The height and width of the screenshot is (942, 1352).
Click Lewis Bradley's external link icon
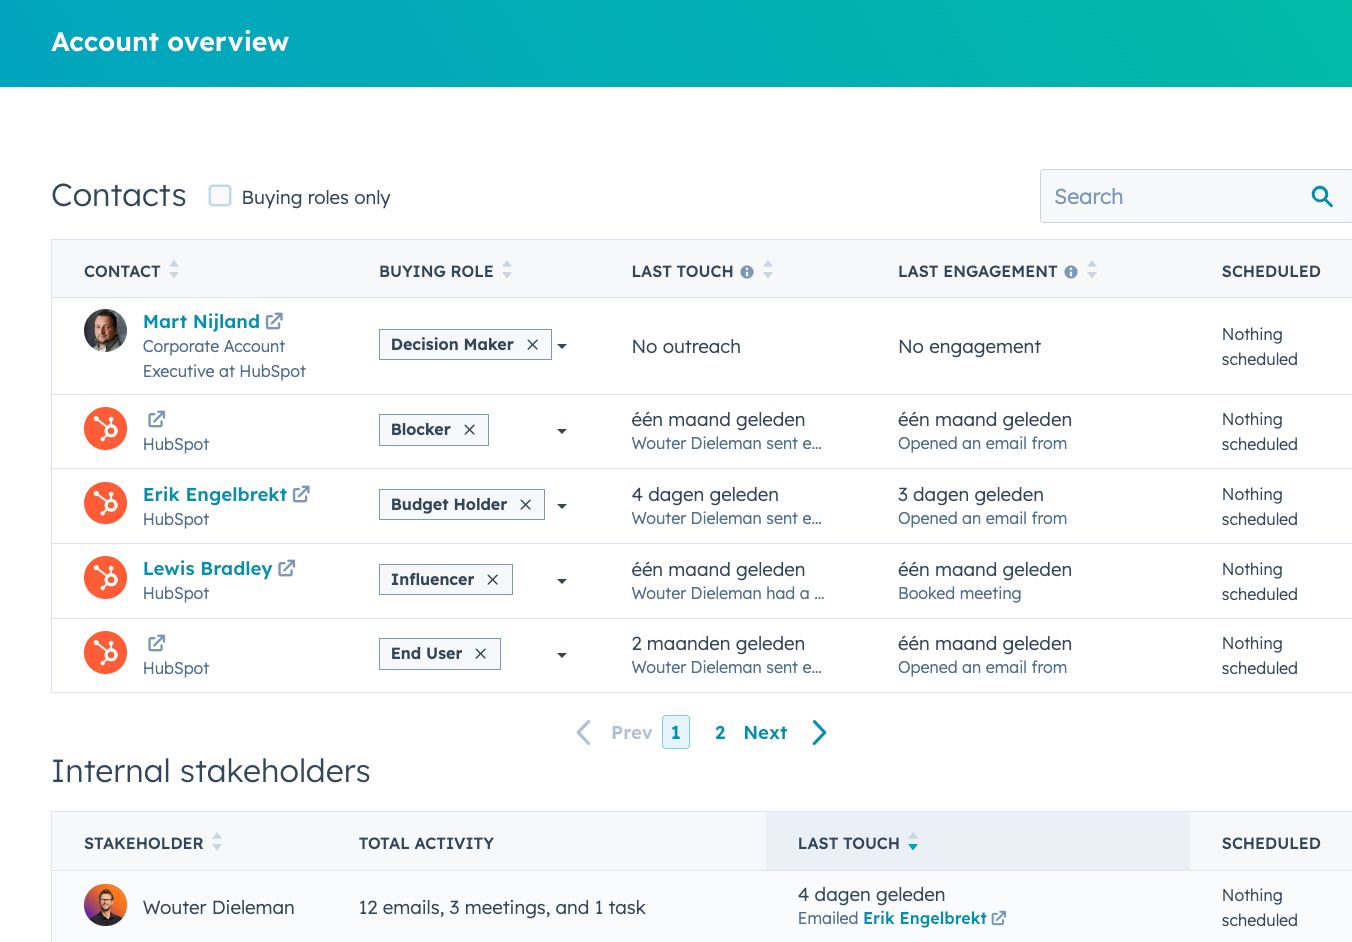pos(287,567)
